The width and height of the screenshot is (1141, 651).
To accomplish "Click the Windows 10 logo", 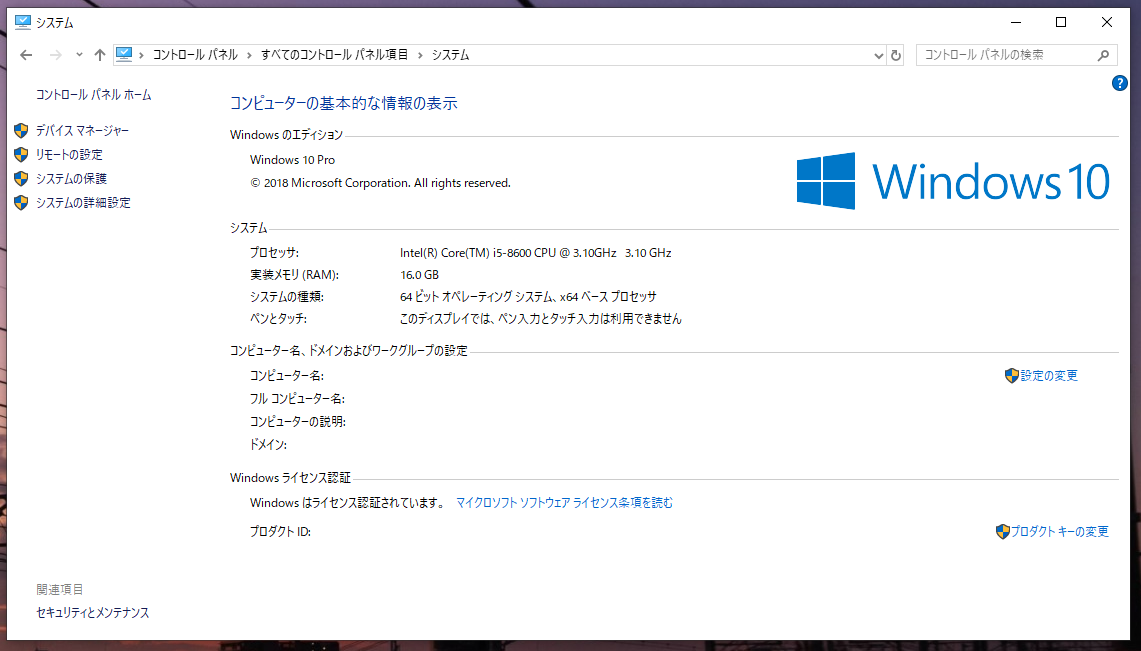I will pyautogui.click(x=953, y=181).
